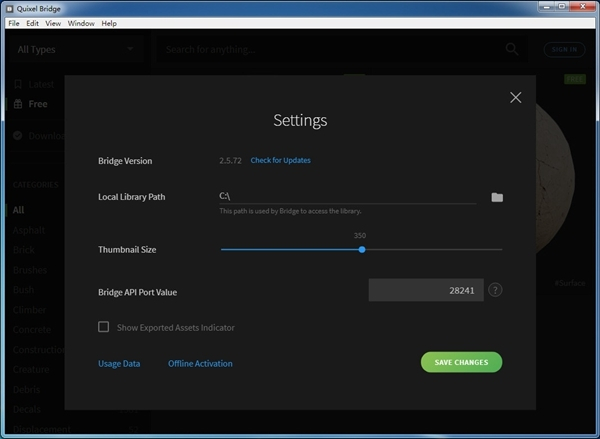Screen dimensions: 600x439
Task: Close the Settings dialog with the X
Action: tap(516, 97)
